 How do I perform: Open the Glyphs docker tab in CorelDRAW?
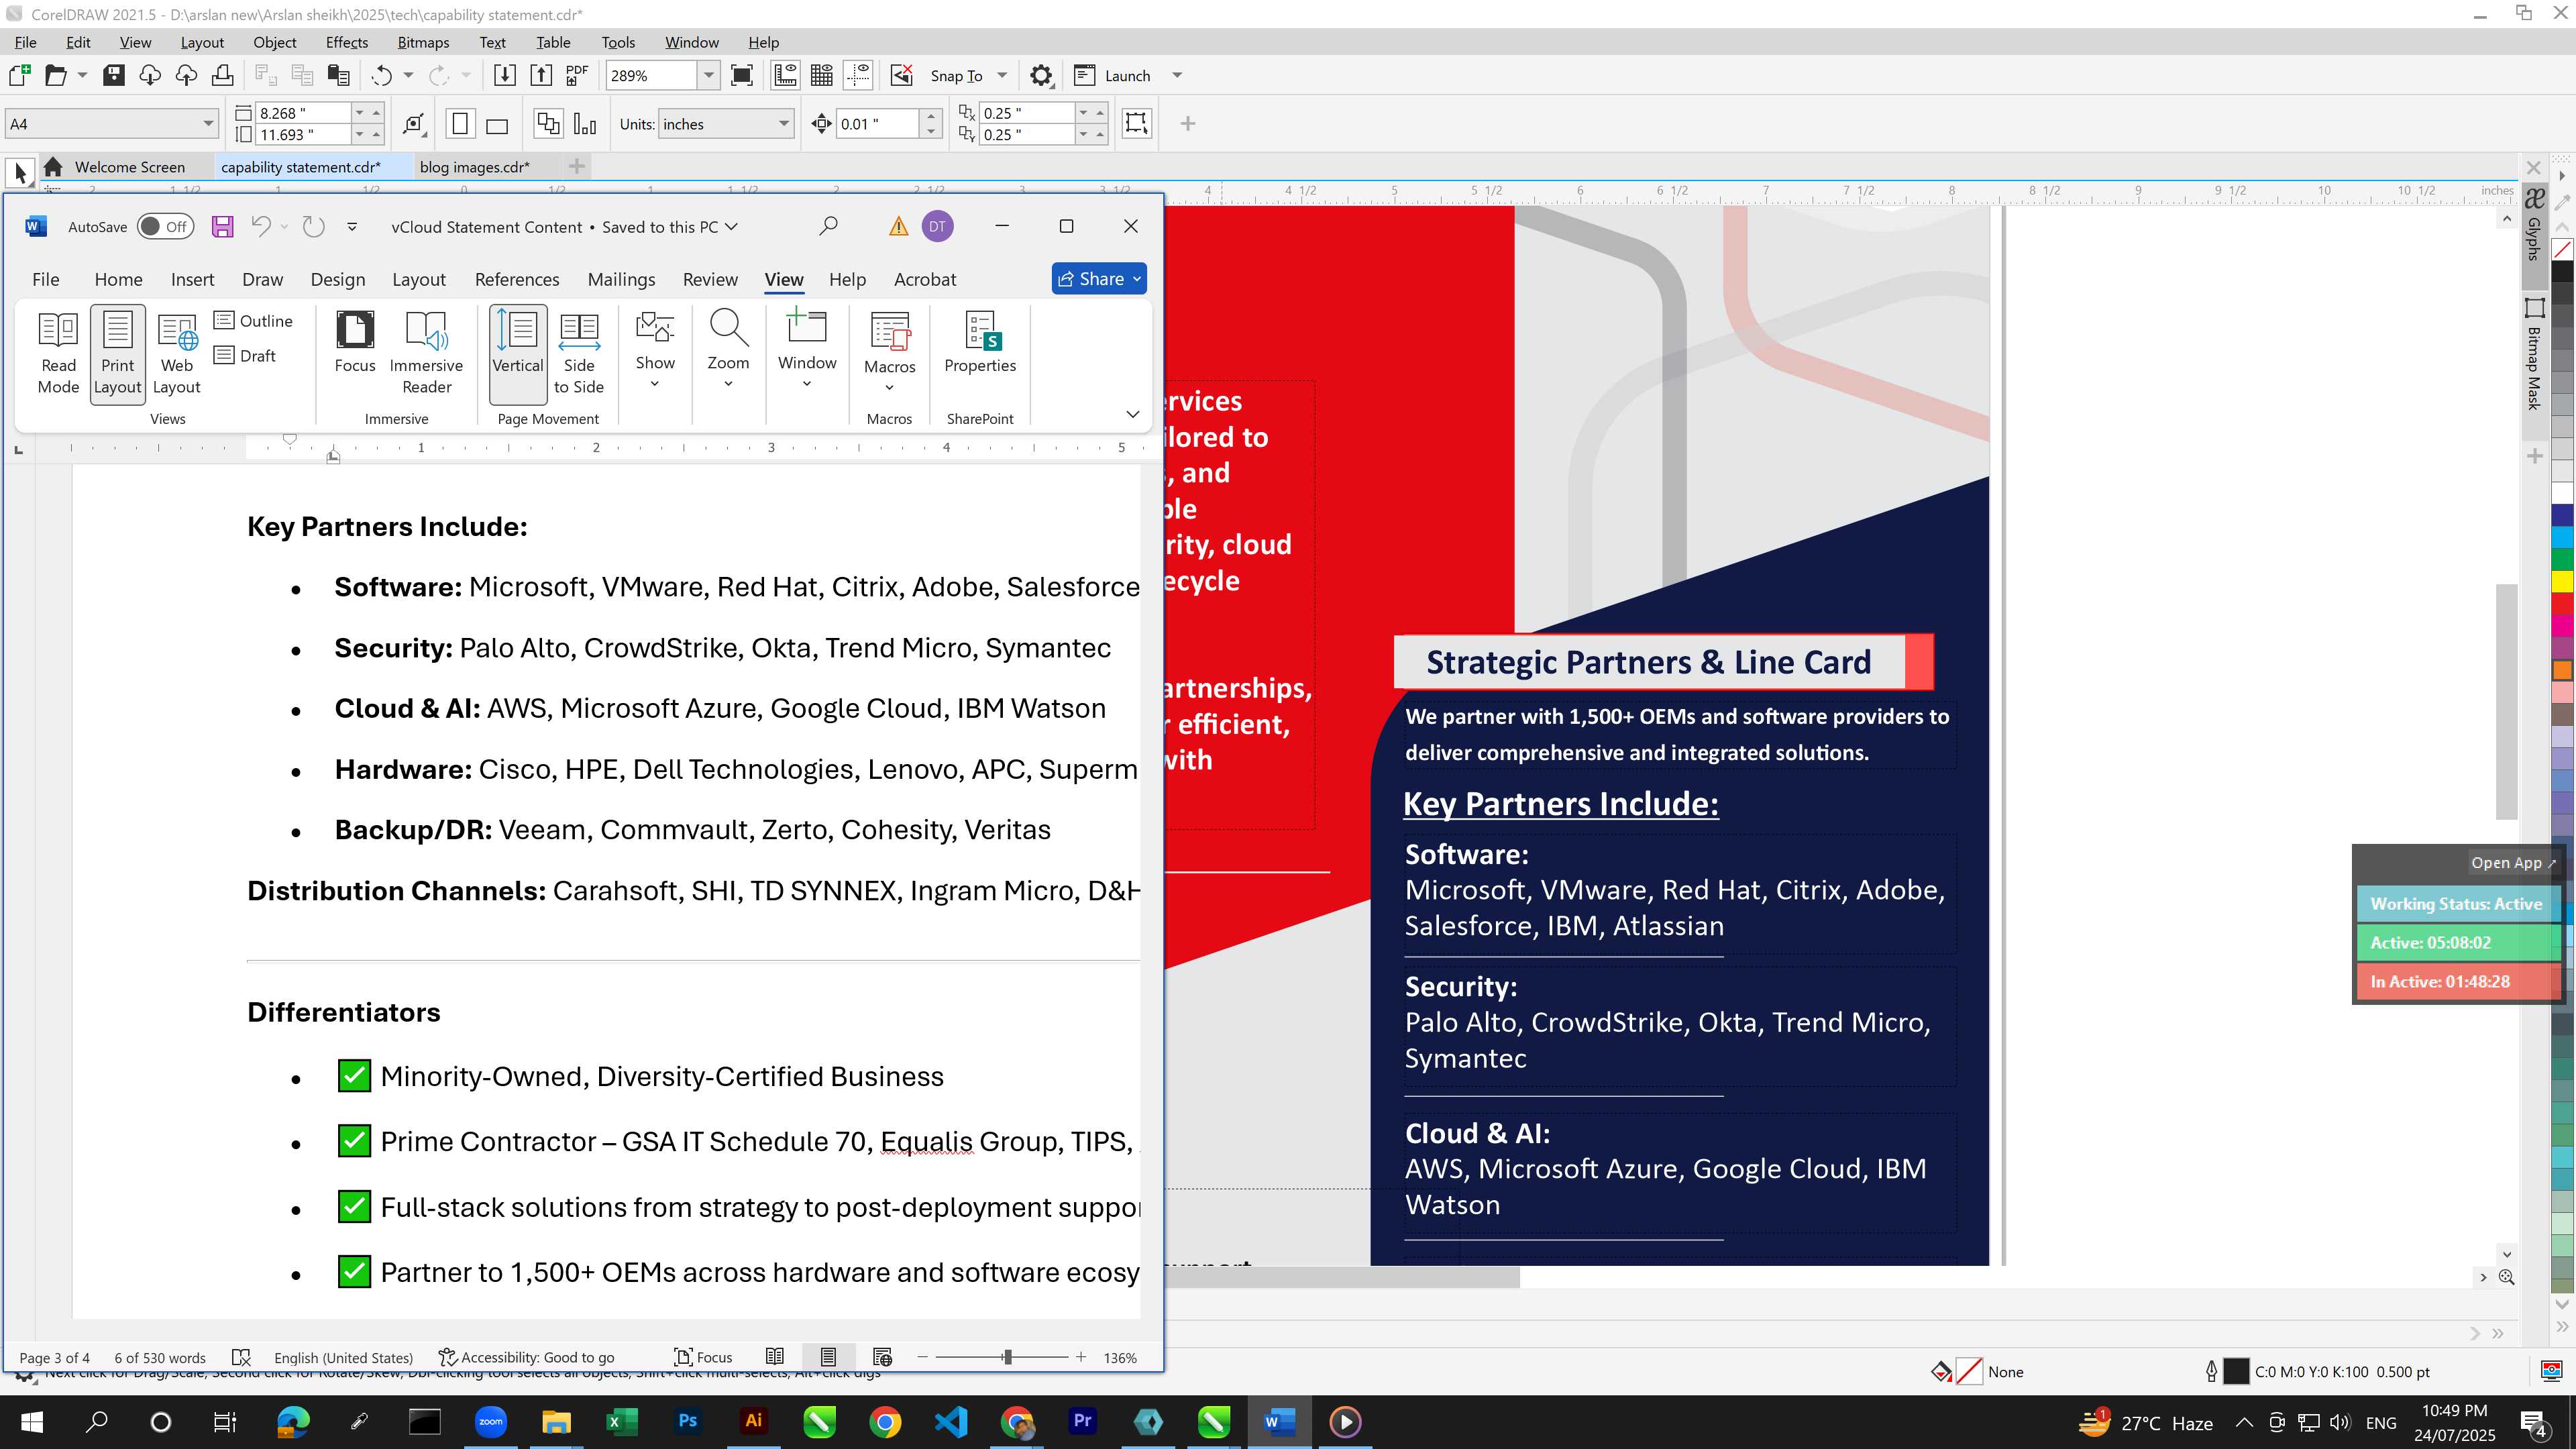tap(2534, 225)
